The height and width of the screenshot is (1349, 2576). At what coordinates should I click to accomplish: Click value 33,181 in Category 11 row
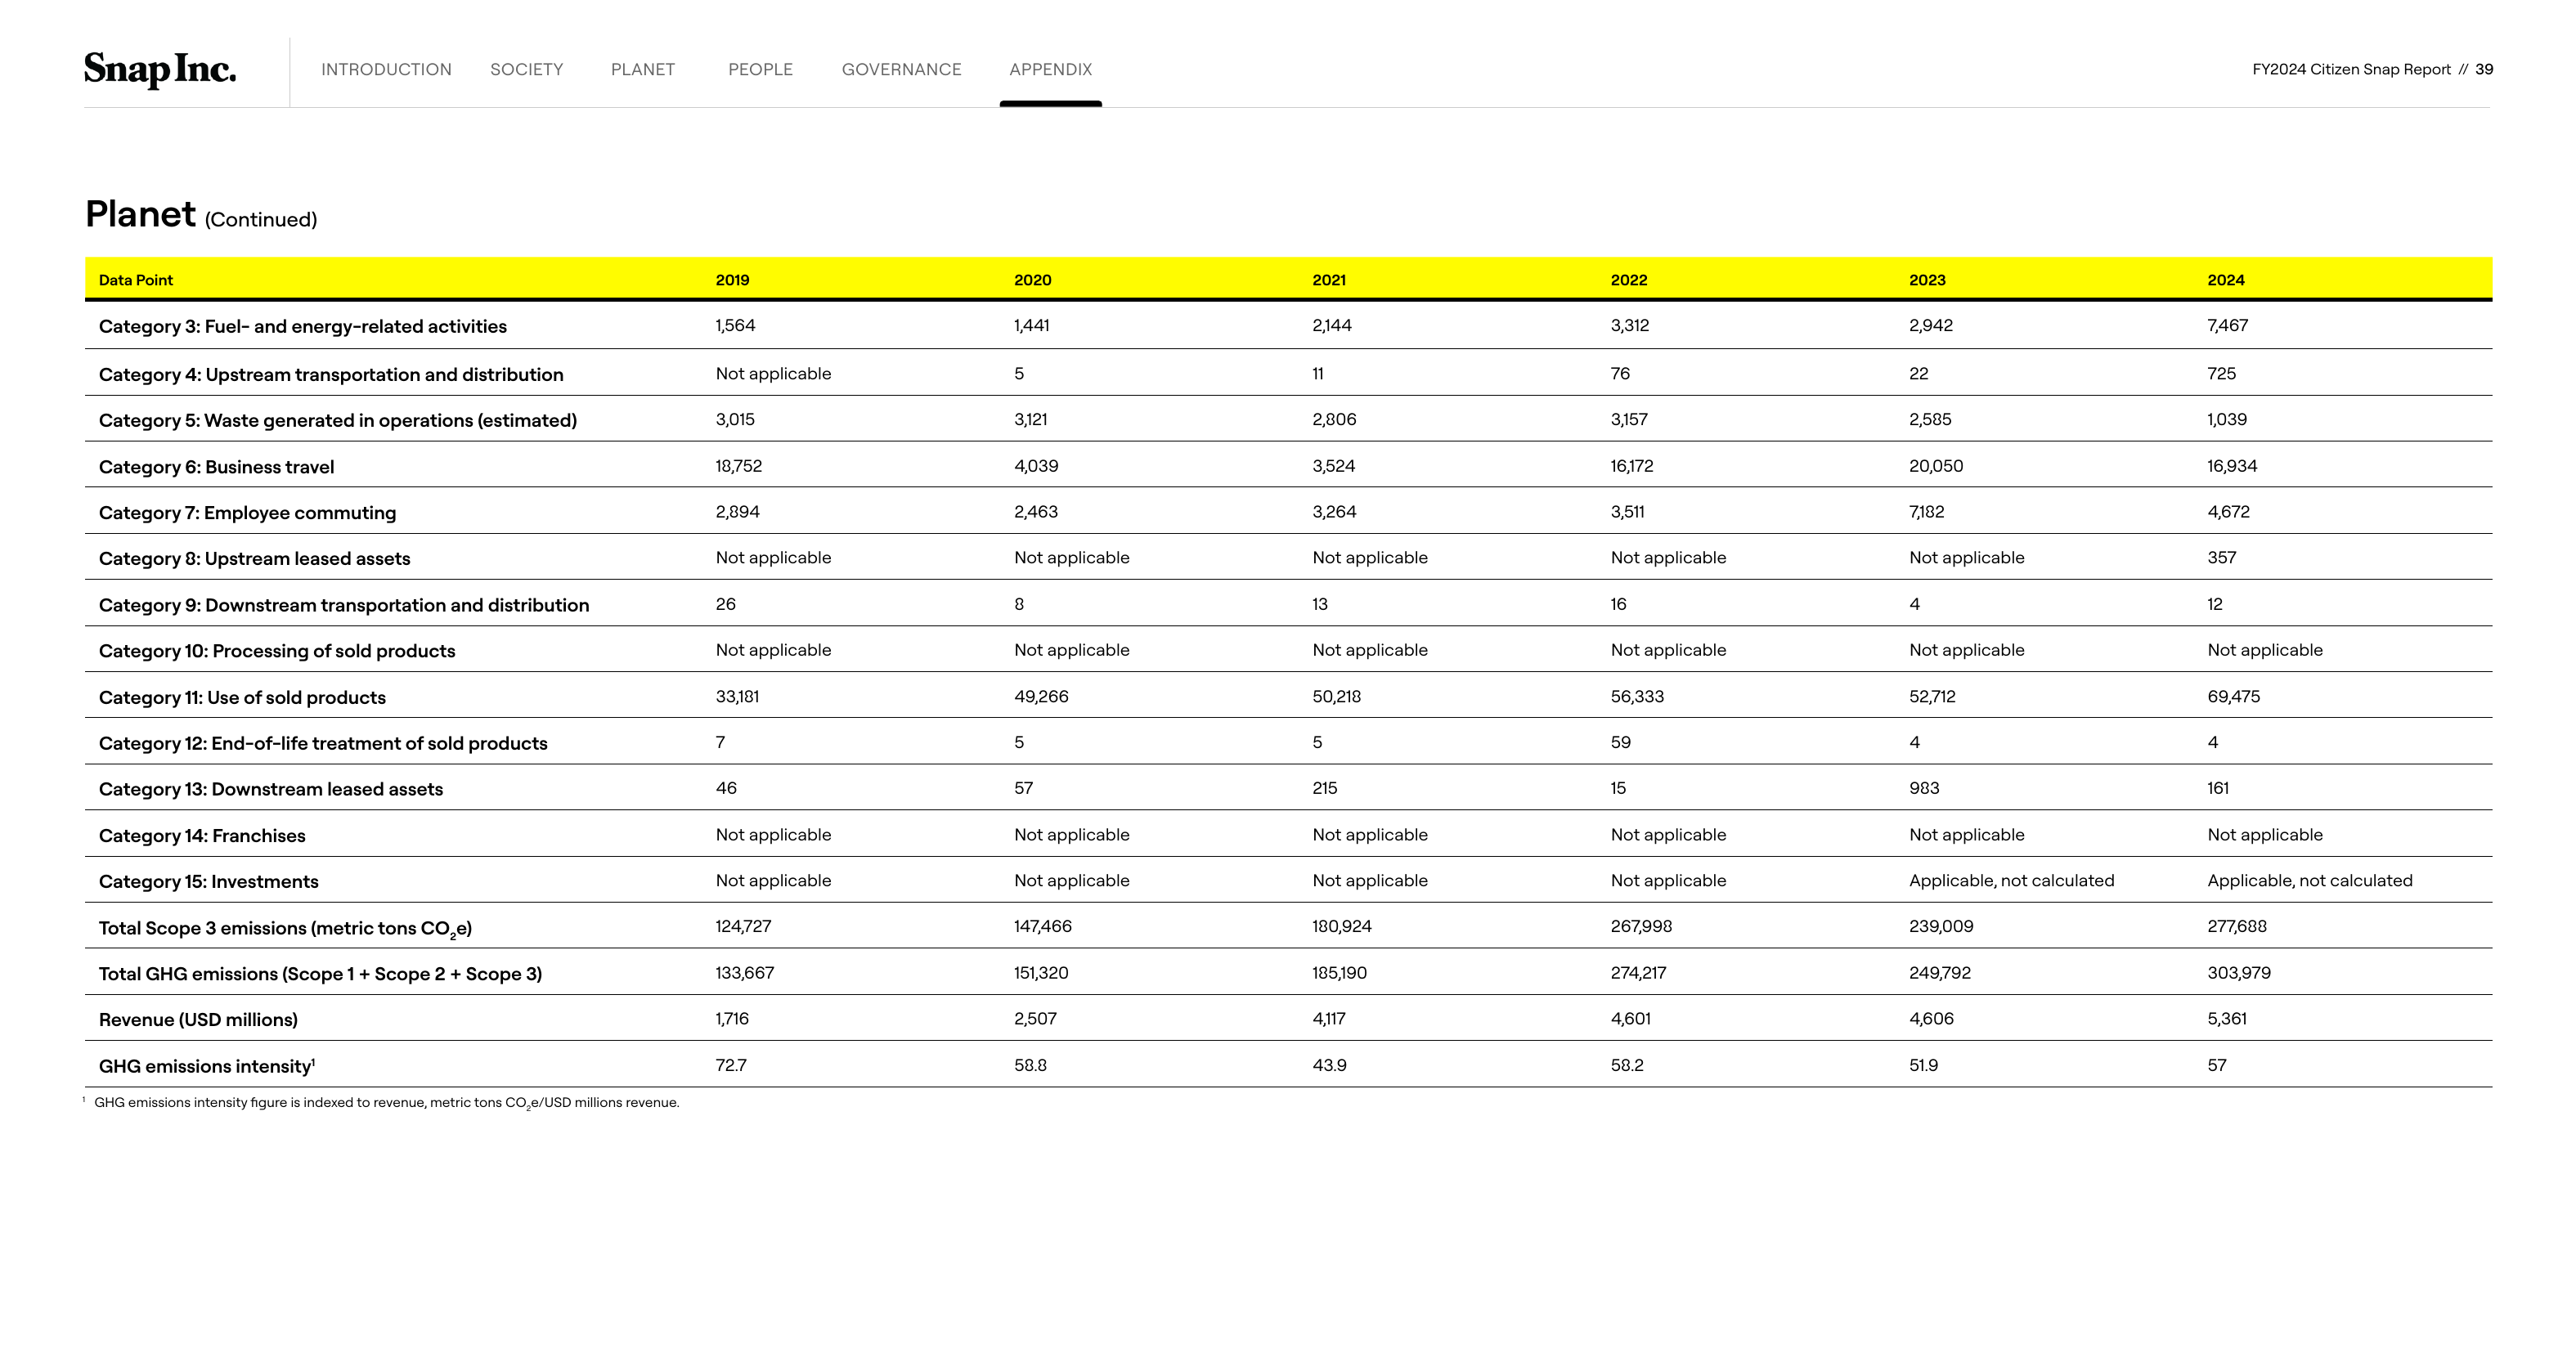coord(737,697)
